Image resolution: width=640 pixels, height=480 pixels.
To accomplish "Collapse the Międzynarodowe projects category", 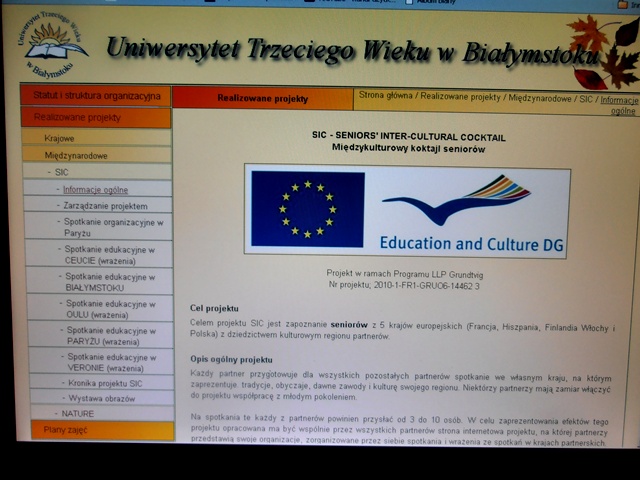I will 76,155.
